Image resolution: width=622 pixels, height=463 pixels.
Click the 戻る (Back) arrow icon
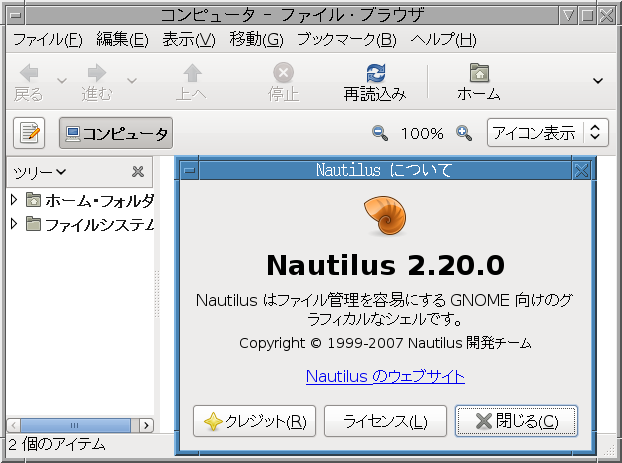tap(29, 73)
